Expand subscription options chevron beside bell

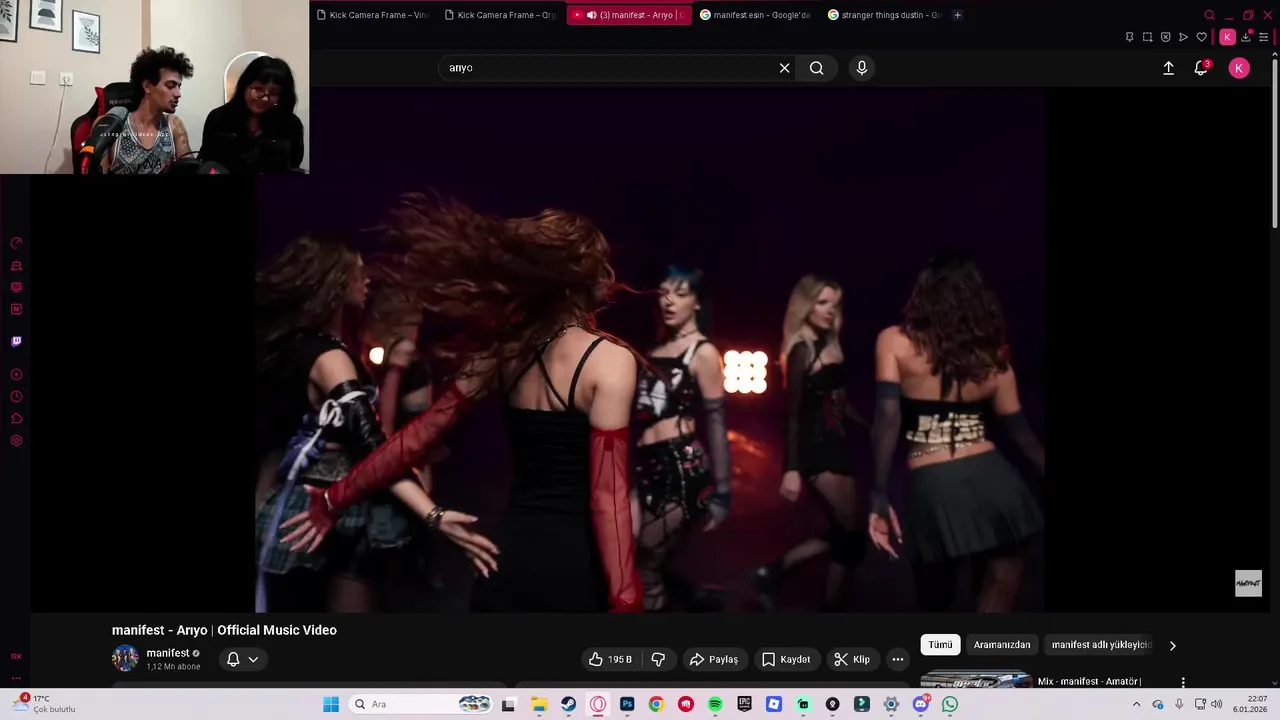coord(253,659)
